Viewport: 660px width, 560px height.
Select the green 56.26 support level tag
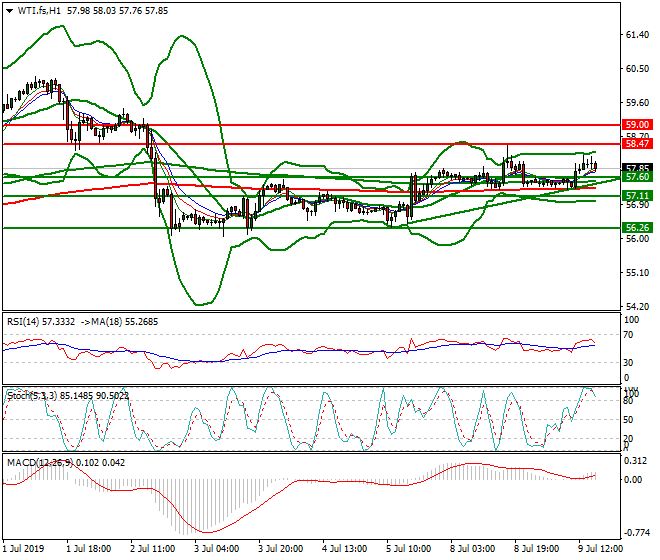637,228
